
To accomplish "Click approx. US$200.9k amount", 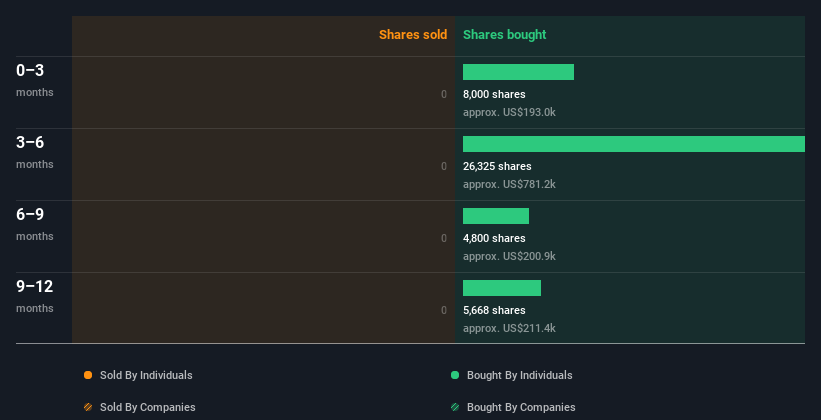I will pyautogui.click(x=509, y=256).
